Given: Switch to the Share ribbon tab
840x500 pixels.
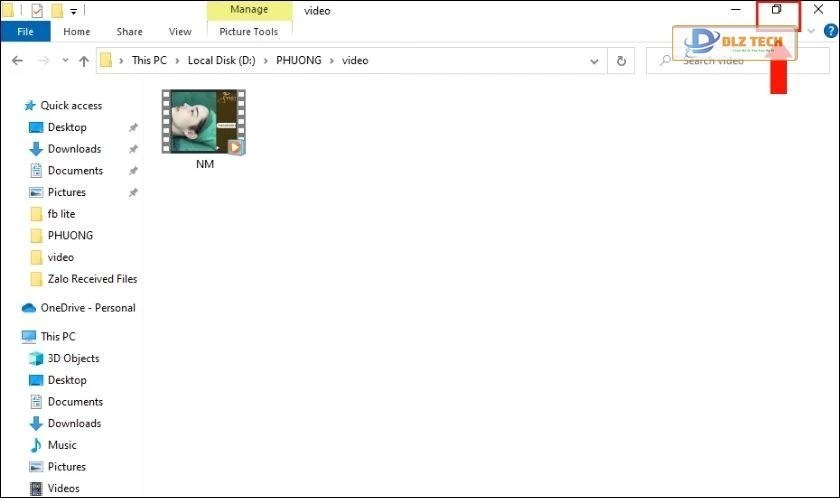Looking at the screenshot, I should tap(129, 32).
